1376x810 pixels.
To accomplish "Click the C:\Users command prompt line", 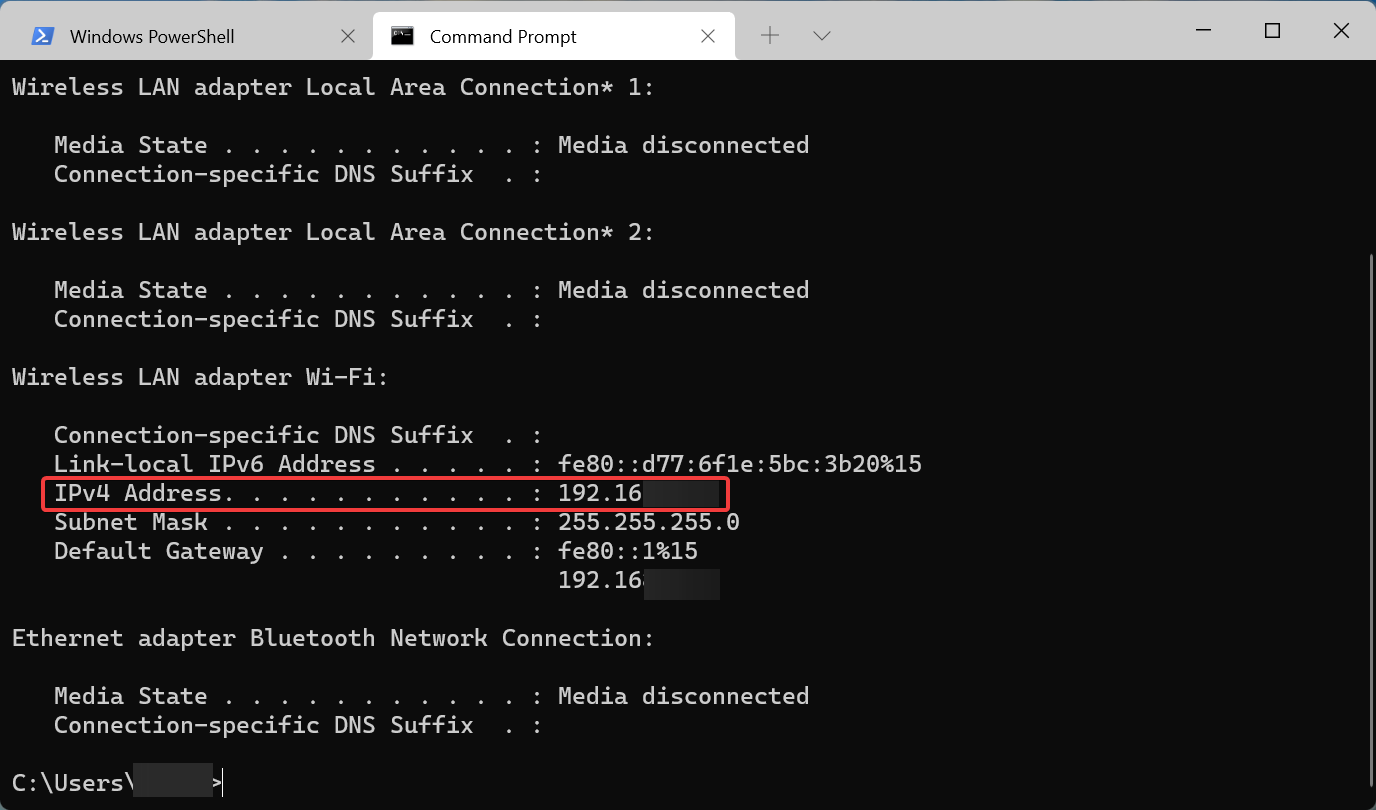I will [x=70, y=782].
